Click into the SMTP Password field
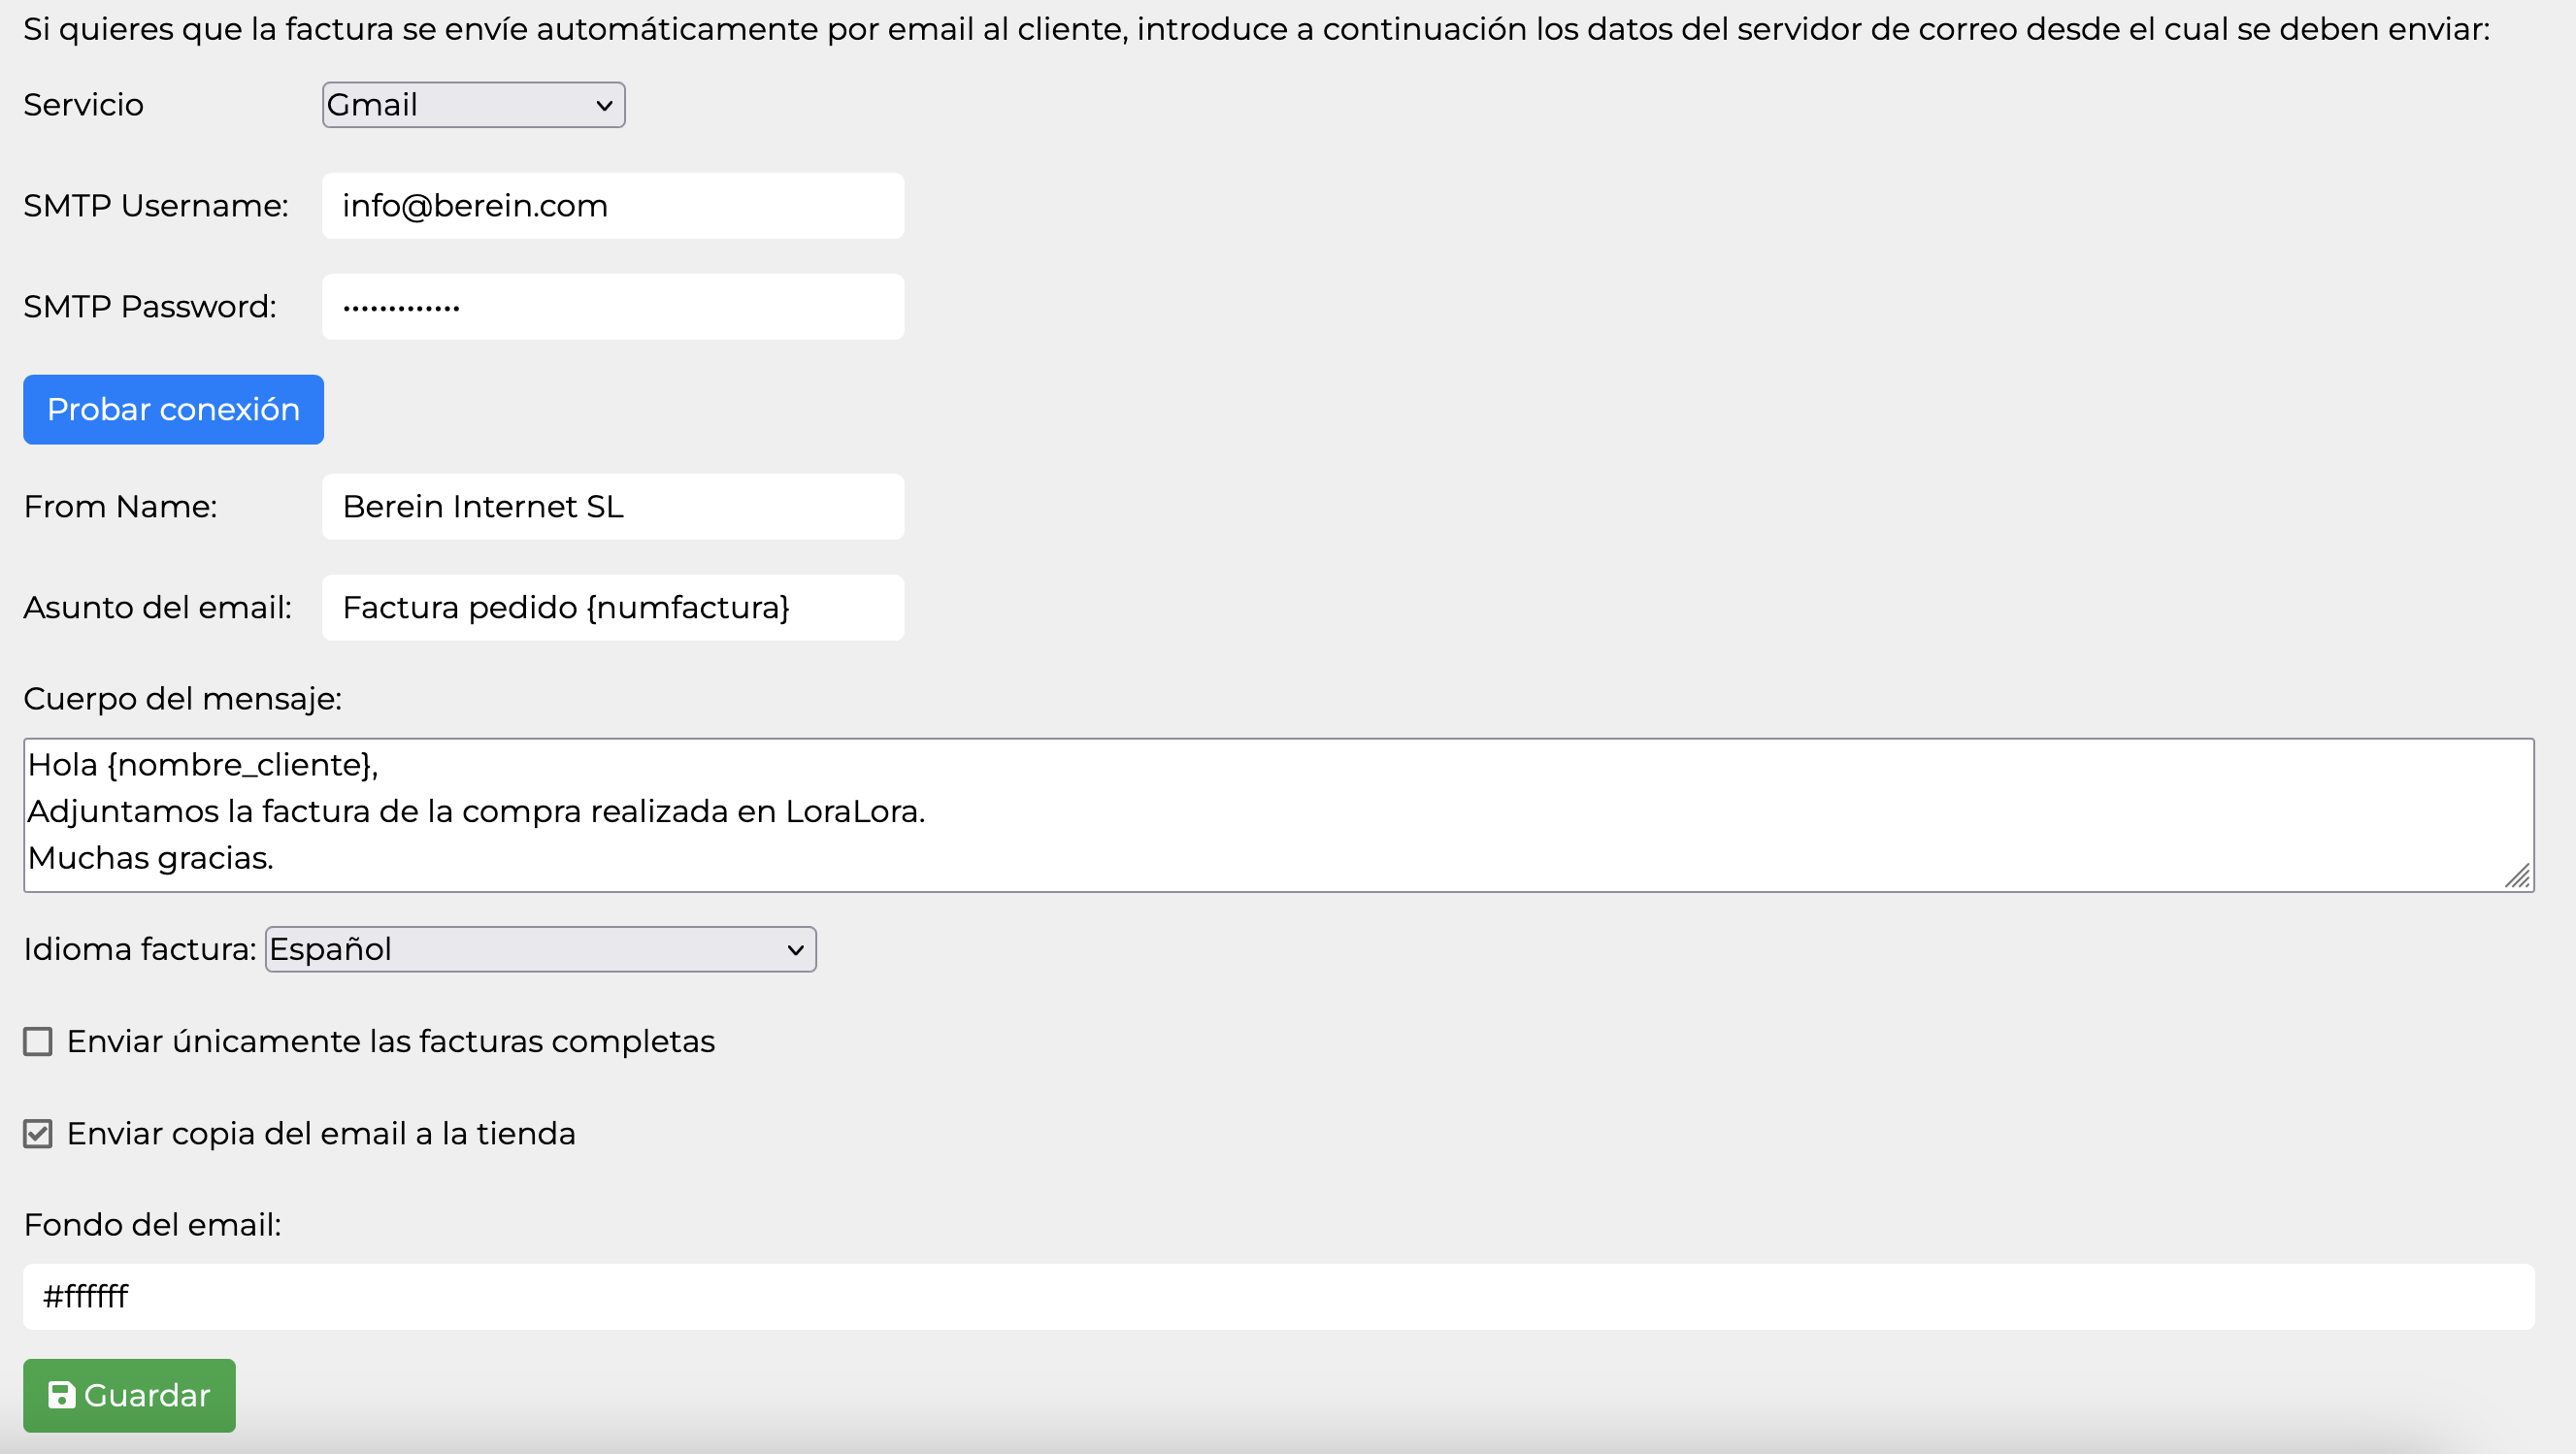2576x1454 pixels. pos(612,307)
